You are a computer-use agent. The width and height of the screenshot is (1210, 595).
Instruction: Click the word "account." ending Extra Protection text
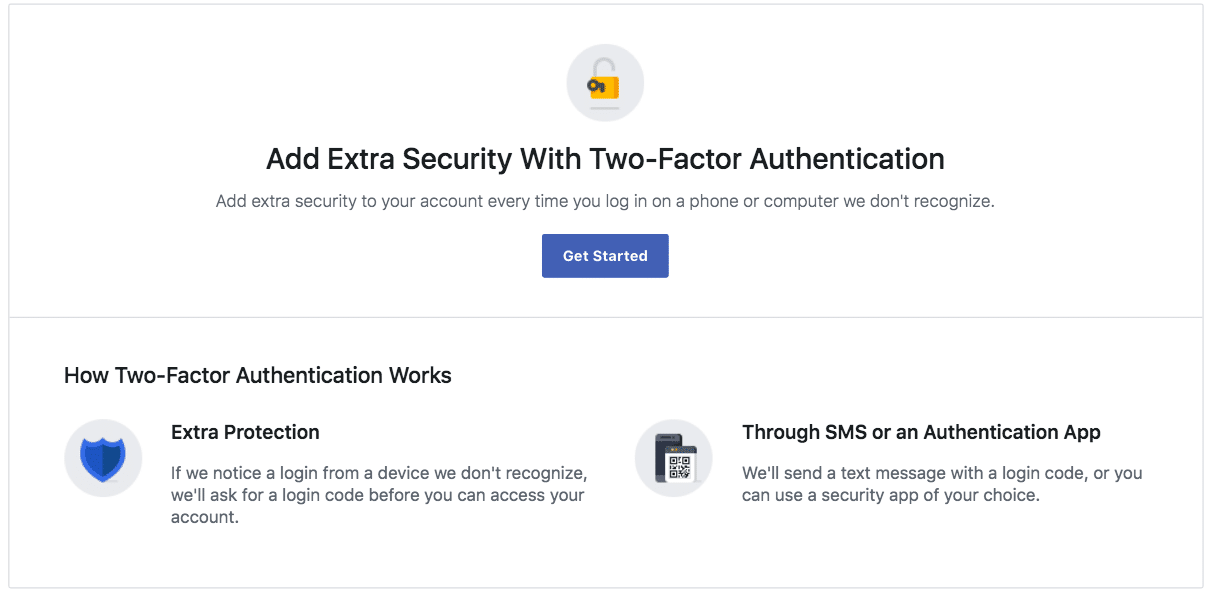coord(205,518)
